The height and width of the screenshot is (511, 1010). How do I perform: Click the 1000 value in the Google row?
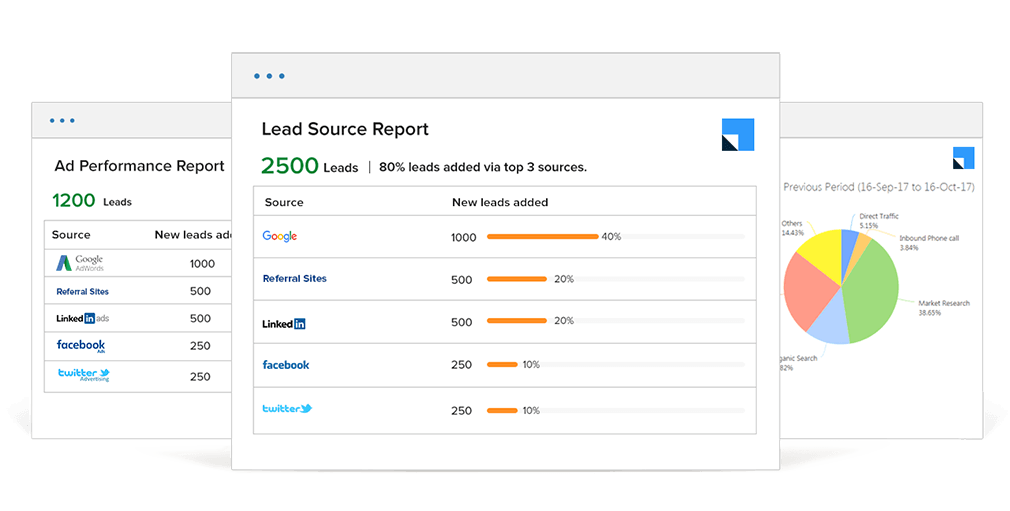pyautogui.click(x=463, y=238)
